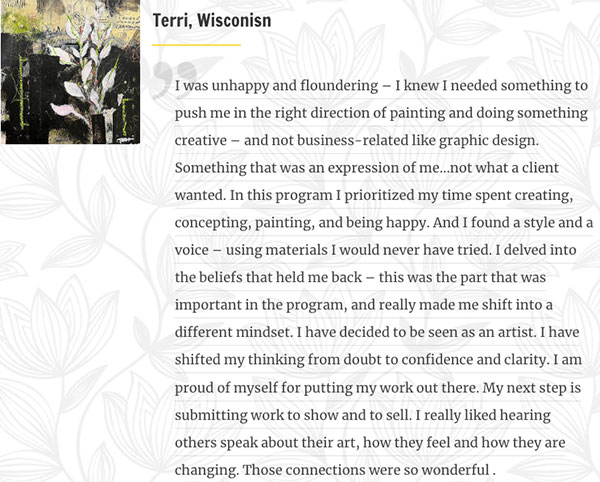
Task: Click the line starting "Something that was an expression"
Action: (x=367, y=168)
